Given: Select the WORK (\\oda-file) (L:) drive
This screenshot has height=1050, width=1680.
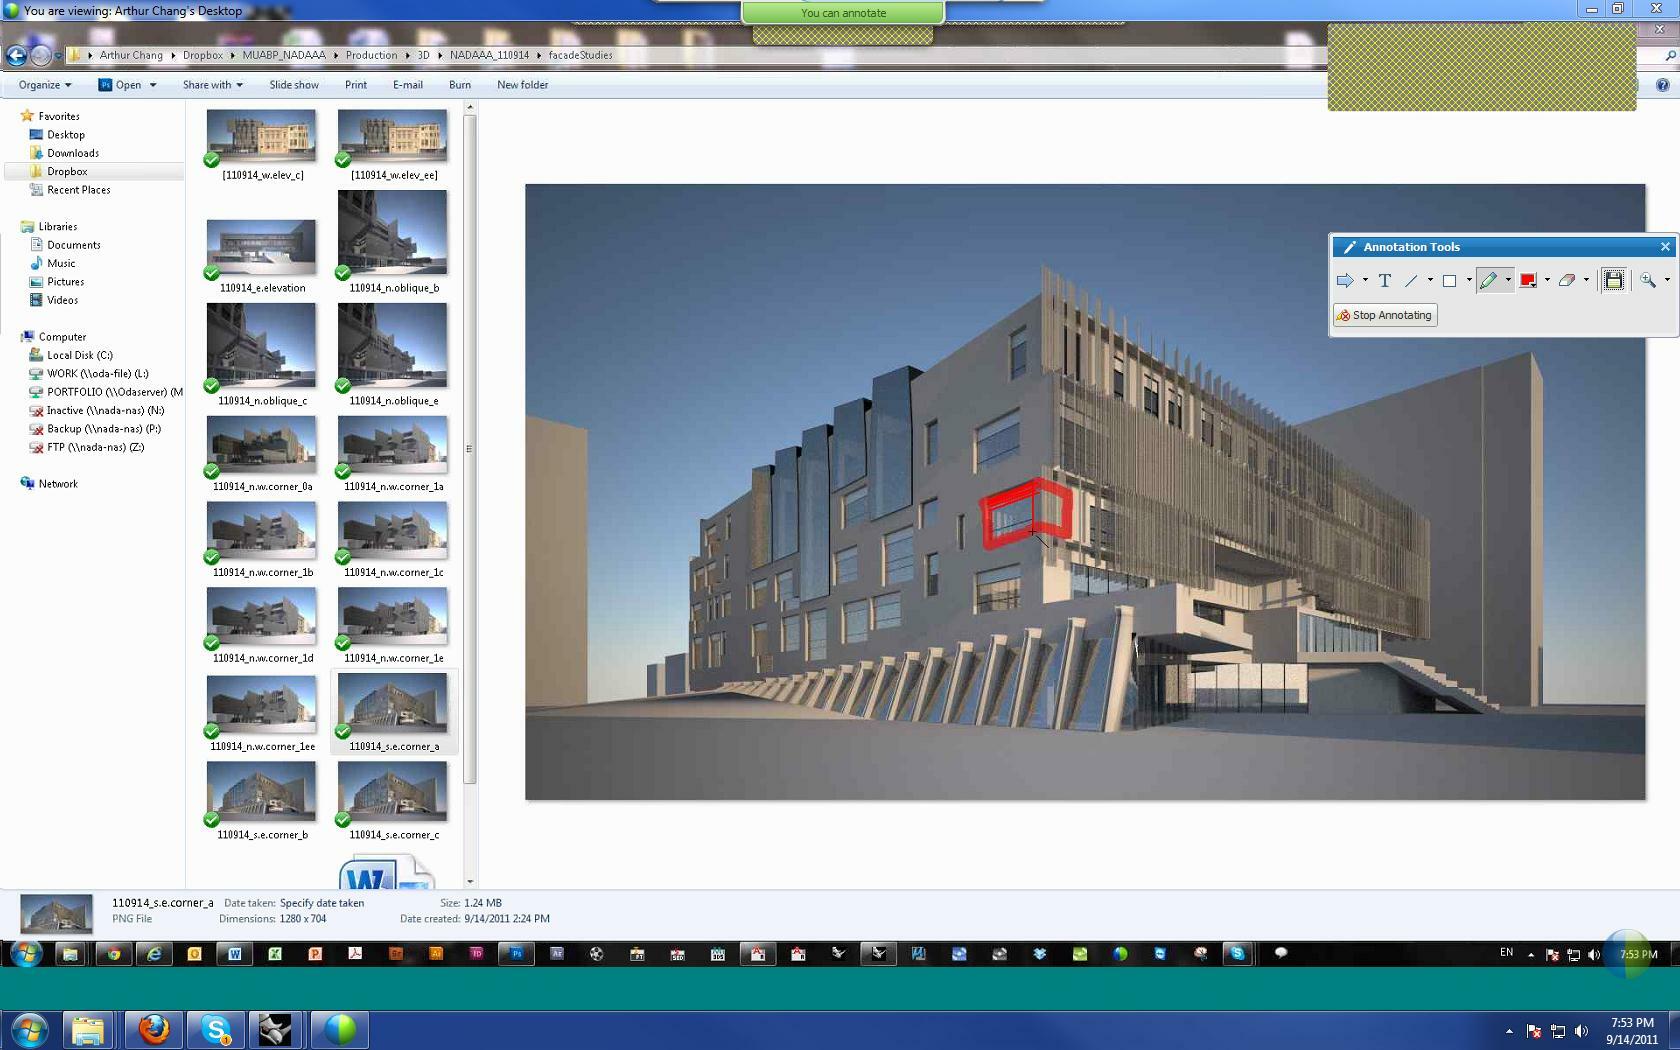Looking at the screenshot, I should [89, 374].
